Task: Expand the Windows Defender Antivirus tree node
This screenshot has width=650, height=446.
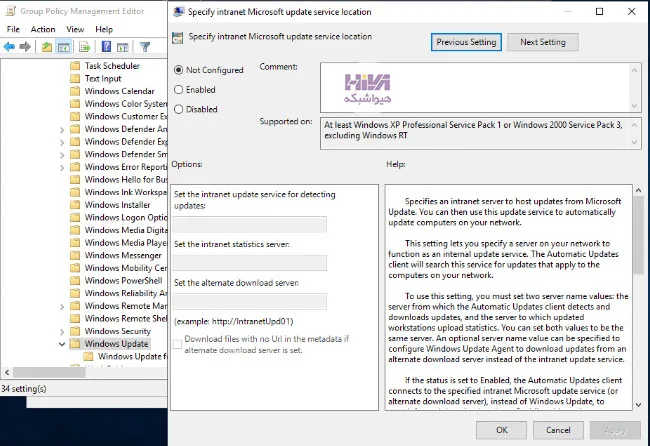Action: click(x=62, y=130)
